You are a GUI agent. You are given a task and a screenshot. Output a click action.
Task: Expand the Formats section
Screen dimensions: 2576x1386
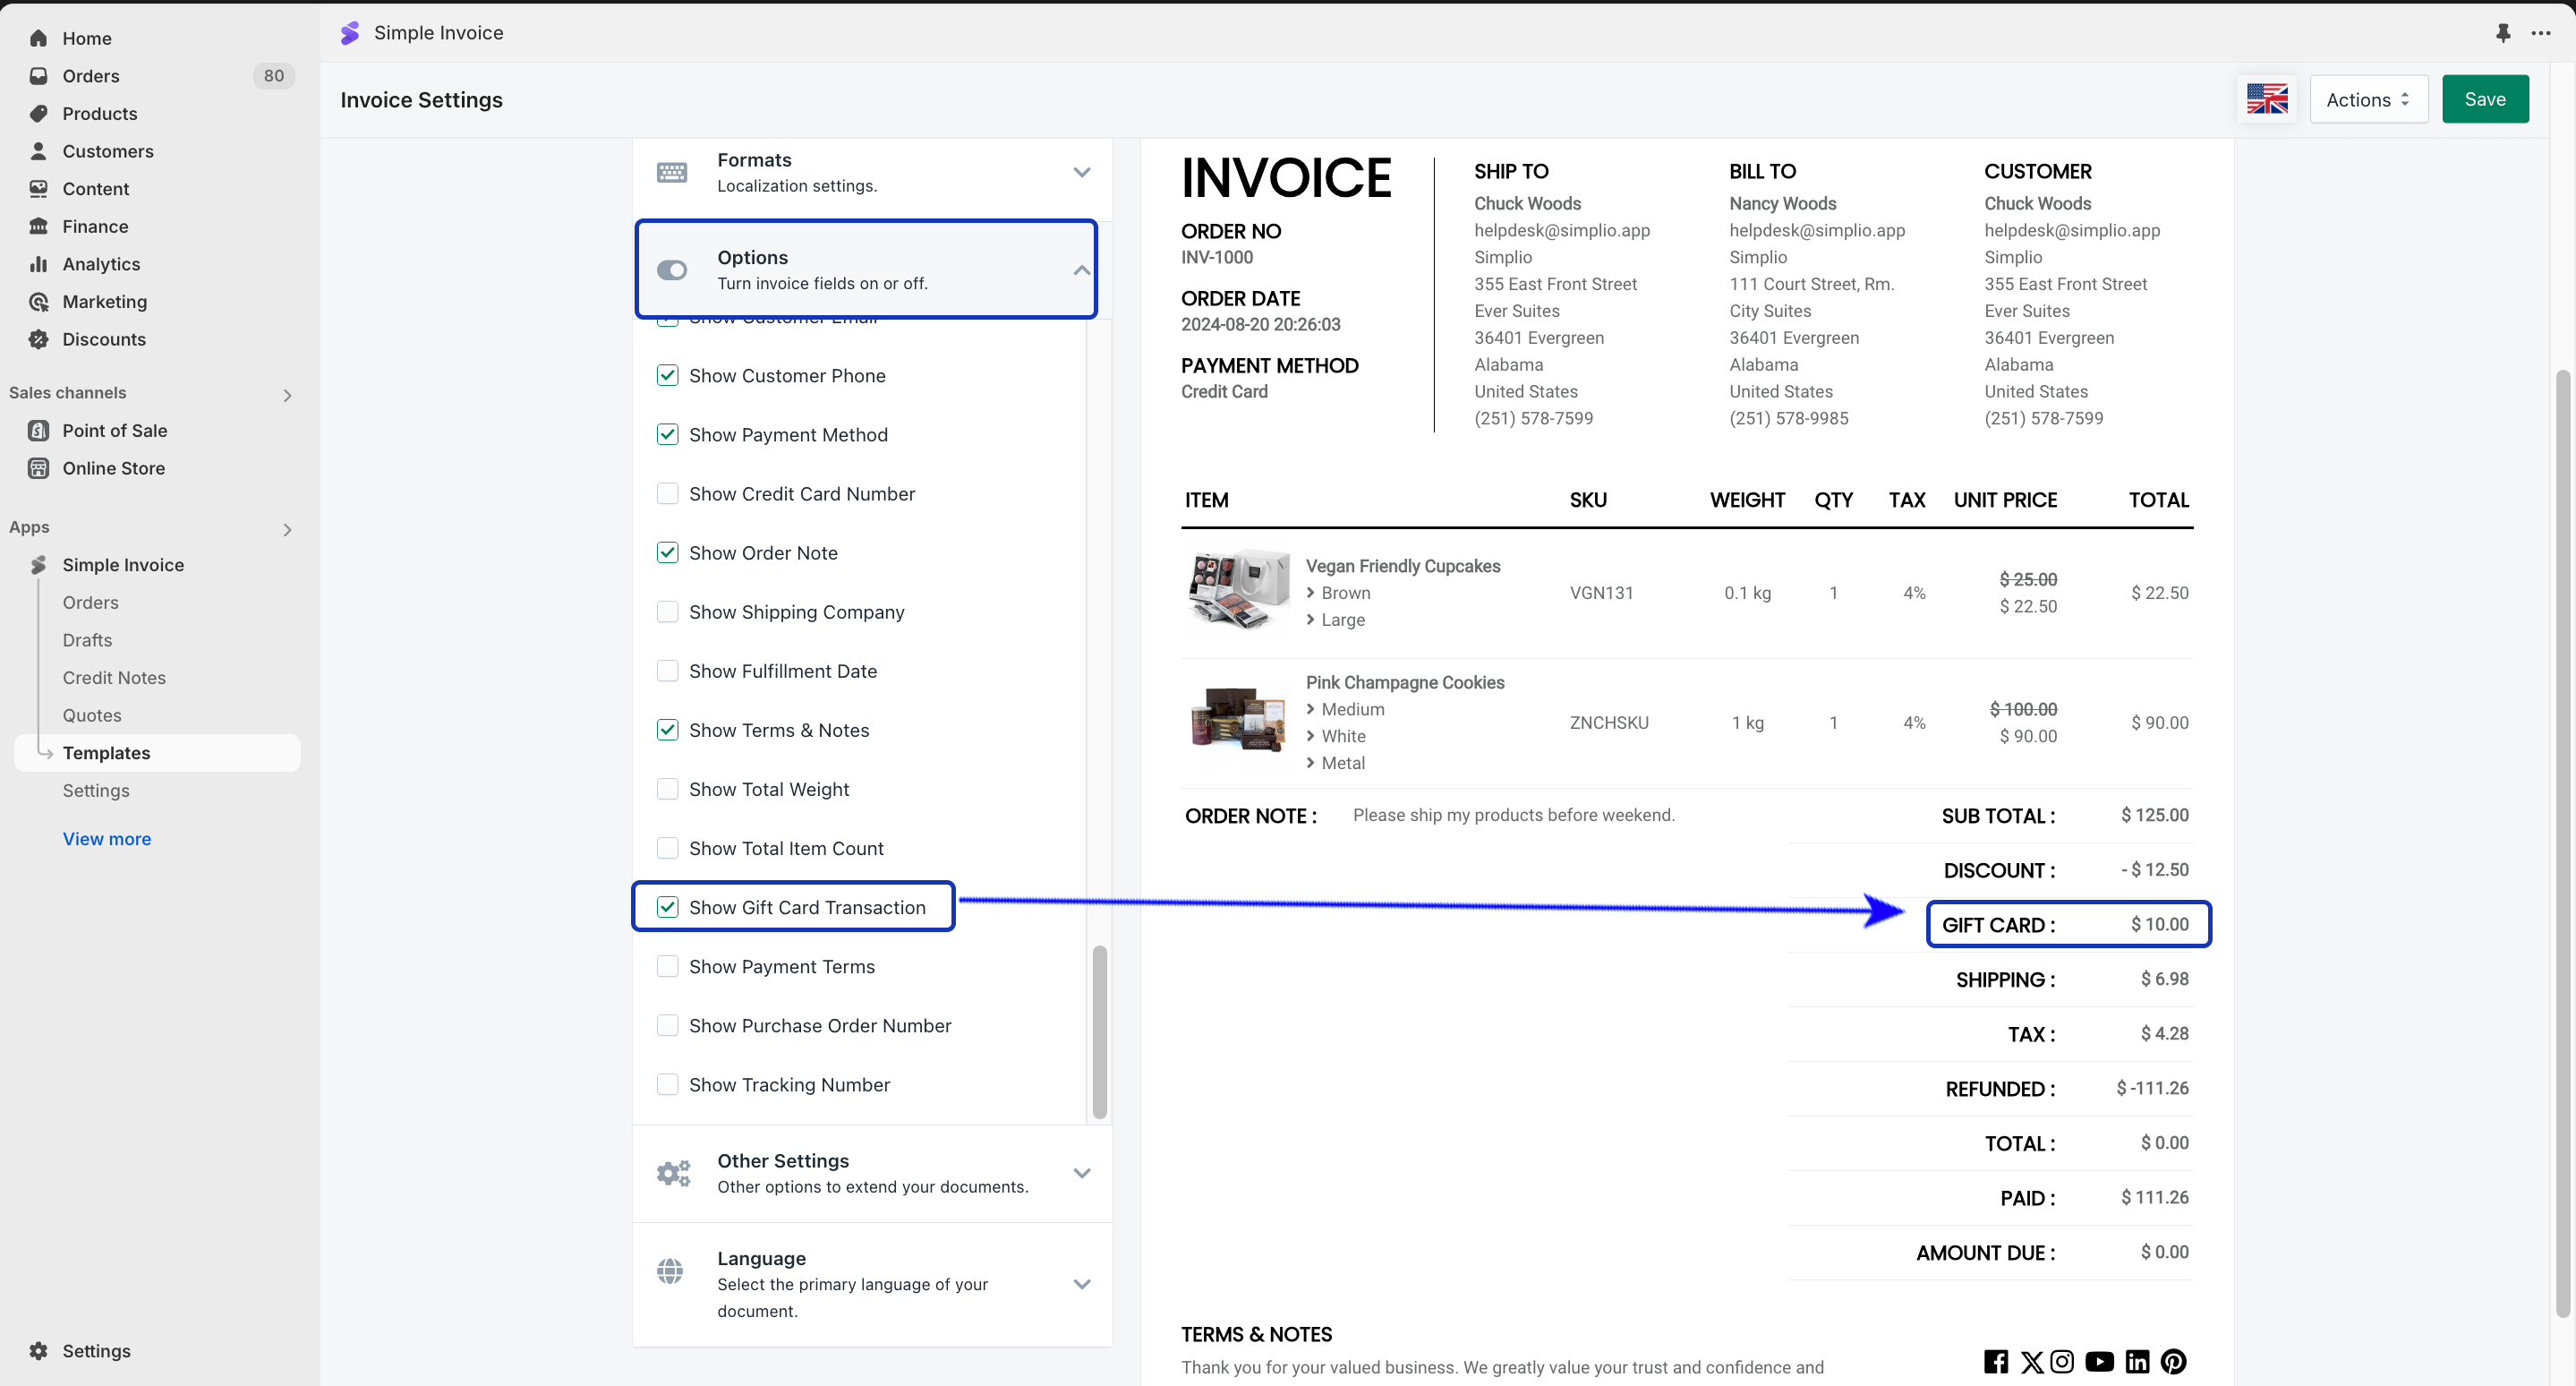(x=1081, y=172)
